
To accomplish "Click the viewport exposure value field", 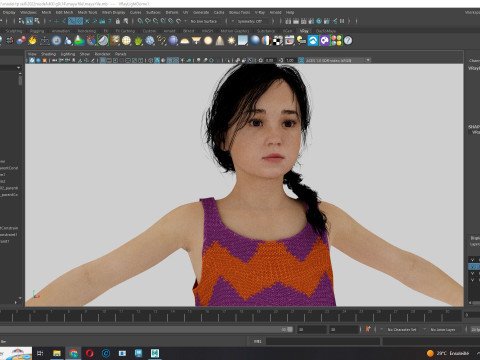I will point(270,60).
